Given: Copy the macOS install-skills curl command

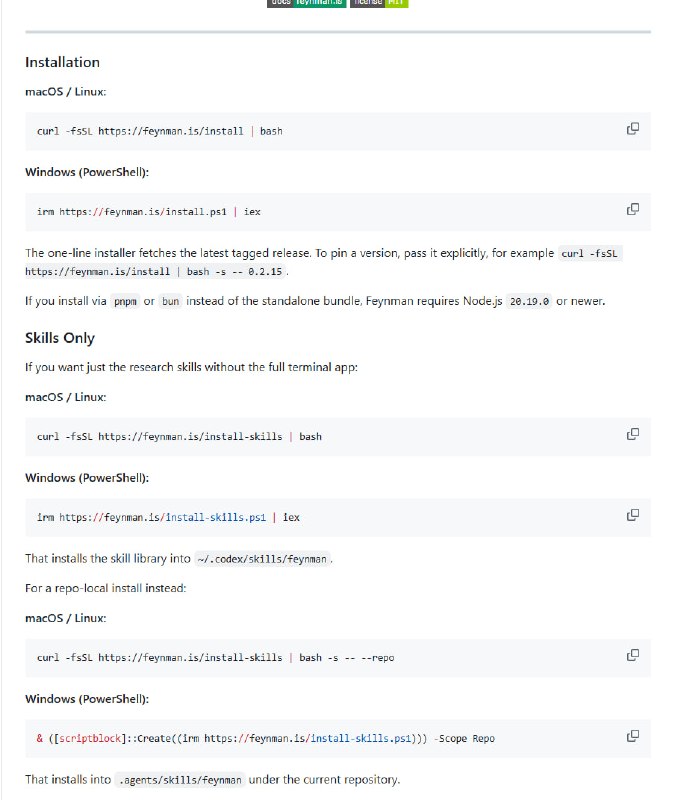Looking at the screenshot, I should [632, 434].
